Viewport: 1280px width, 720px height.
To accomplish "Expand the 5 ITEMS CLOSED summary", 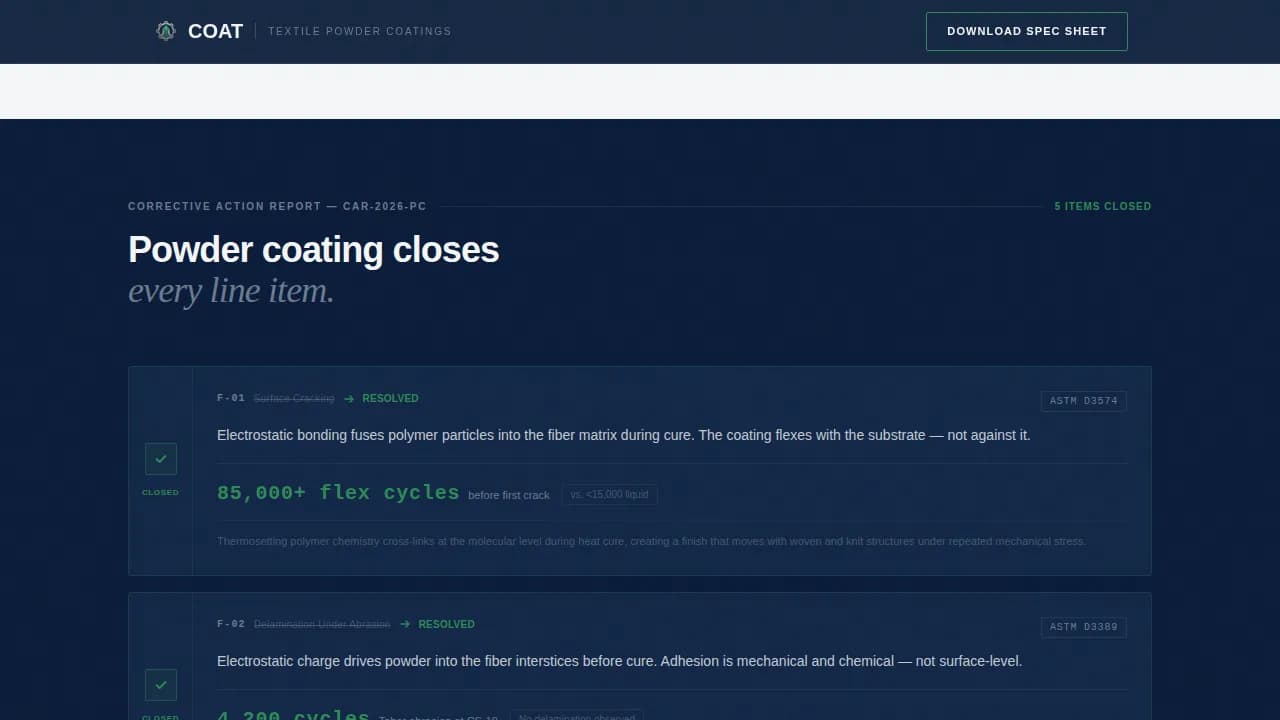I will coord(1103,206).
